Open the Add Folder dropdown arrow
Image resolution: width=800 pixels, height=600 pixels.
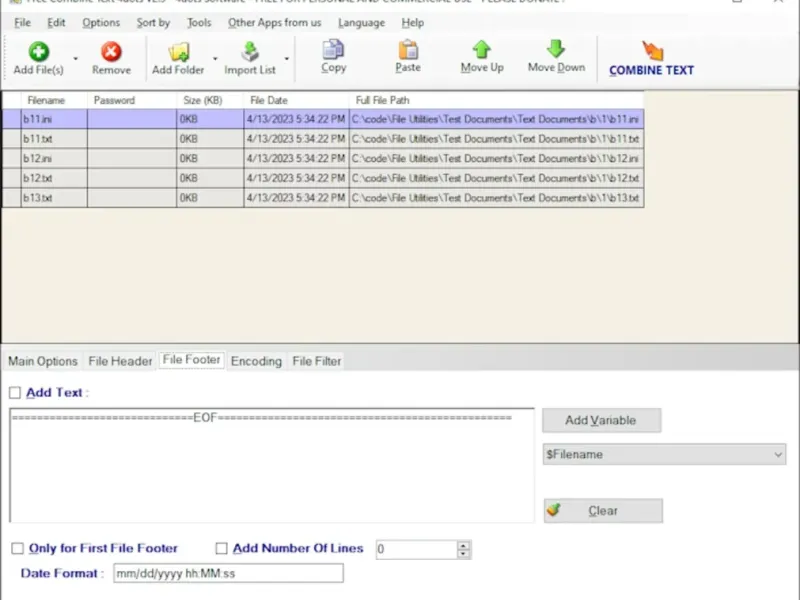[215, 59]
